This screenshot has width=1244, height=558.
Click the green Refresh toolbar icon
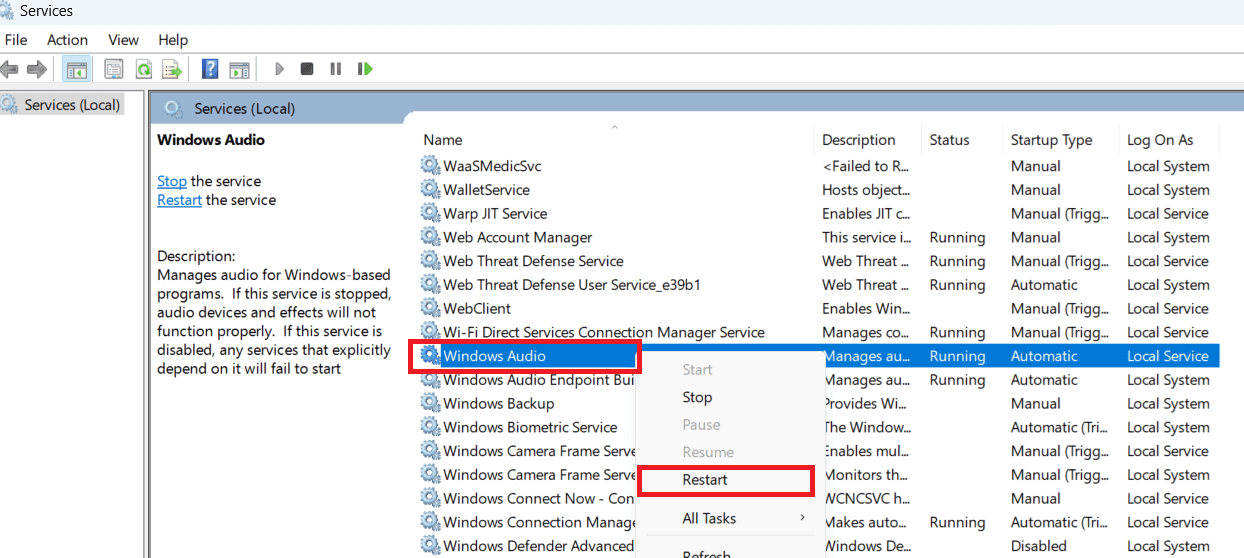(x=143, y=69)
